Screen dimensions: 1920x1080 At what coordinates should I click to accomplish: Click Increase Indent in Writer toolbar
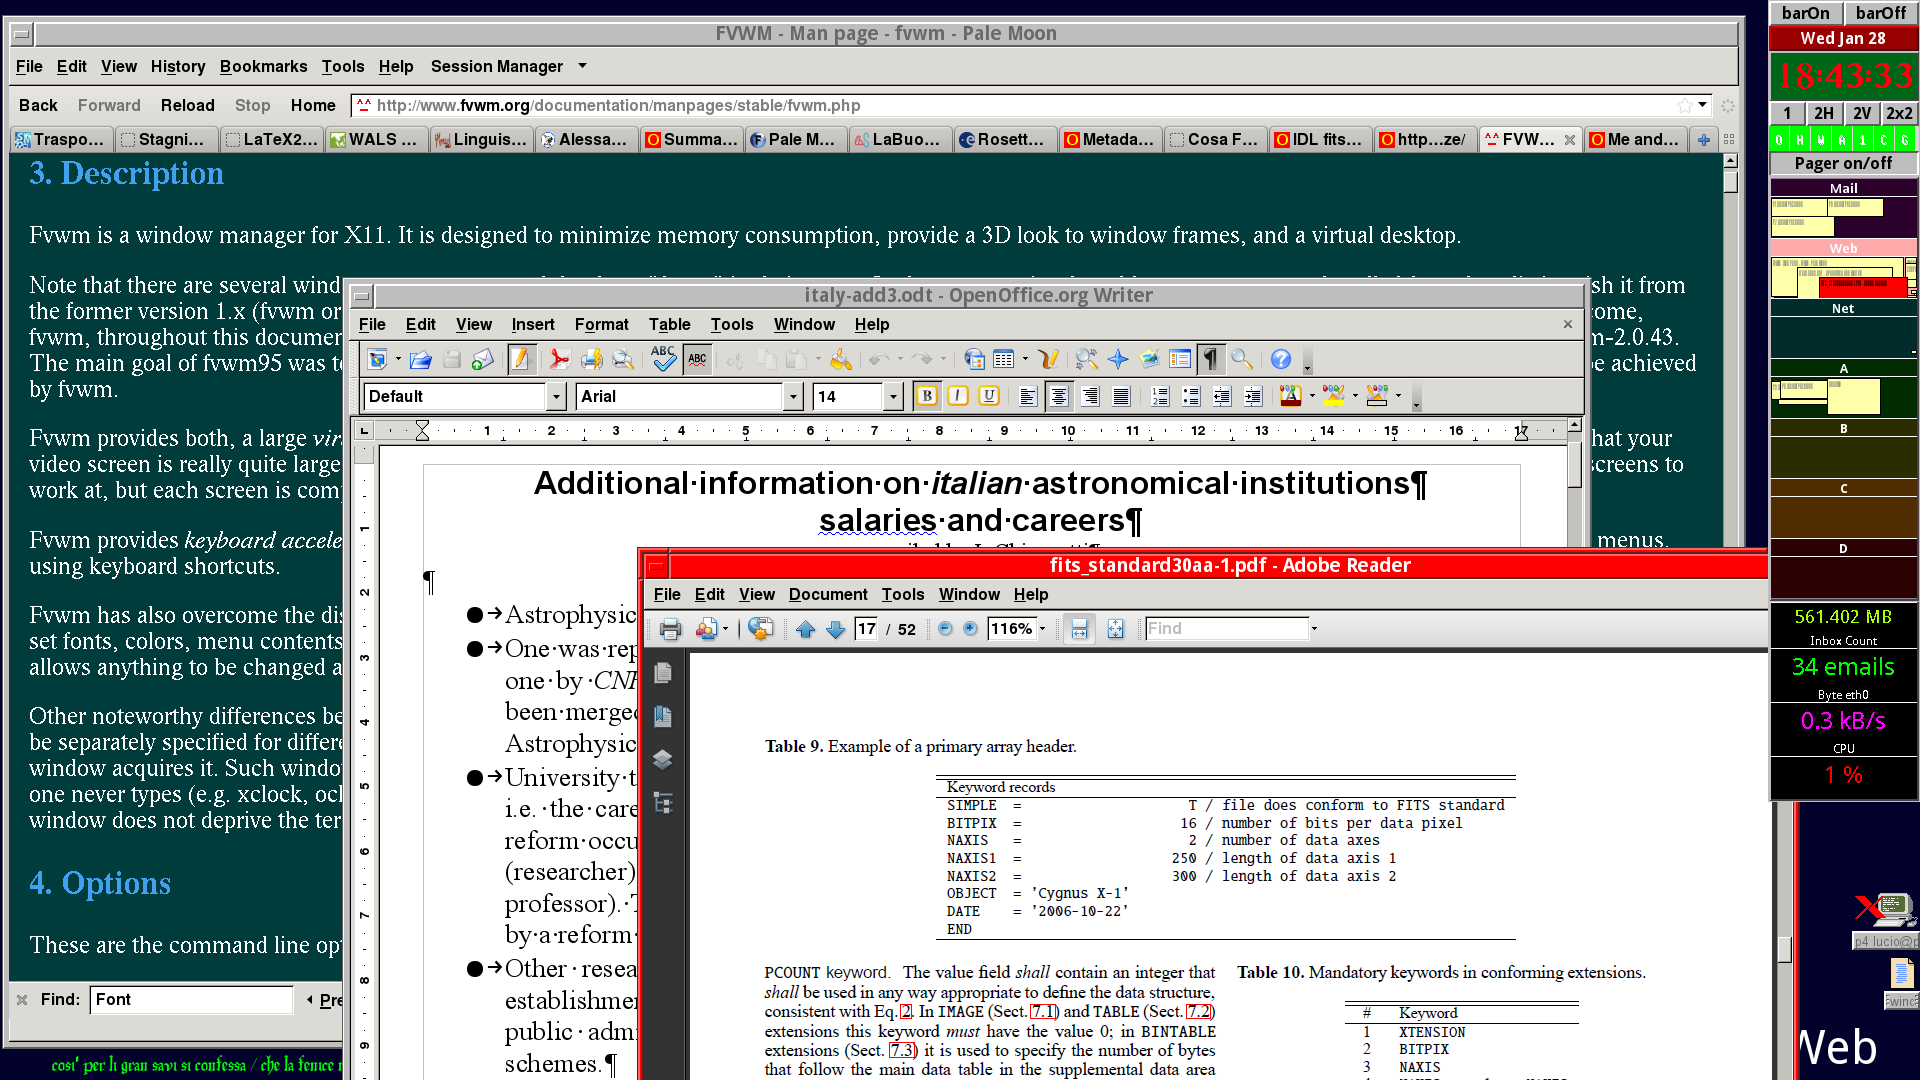coord(1253,397)
